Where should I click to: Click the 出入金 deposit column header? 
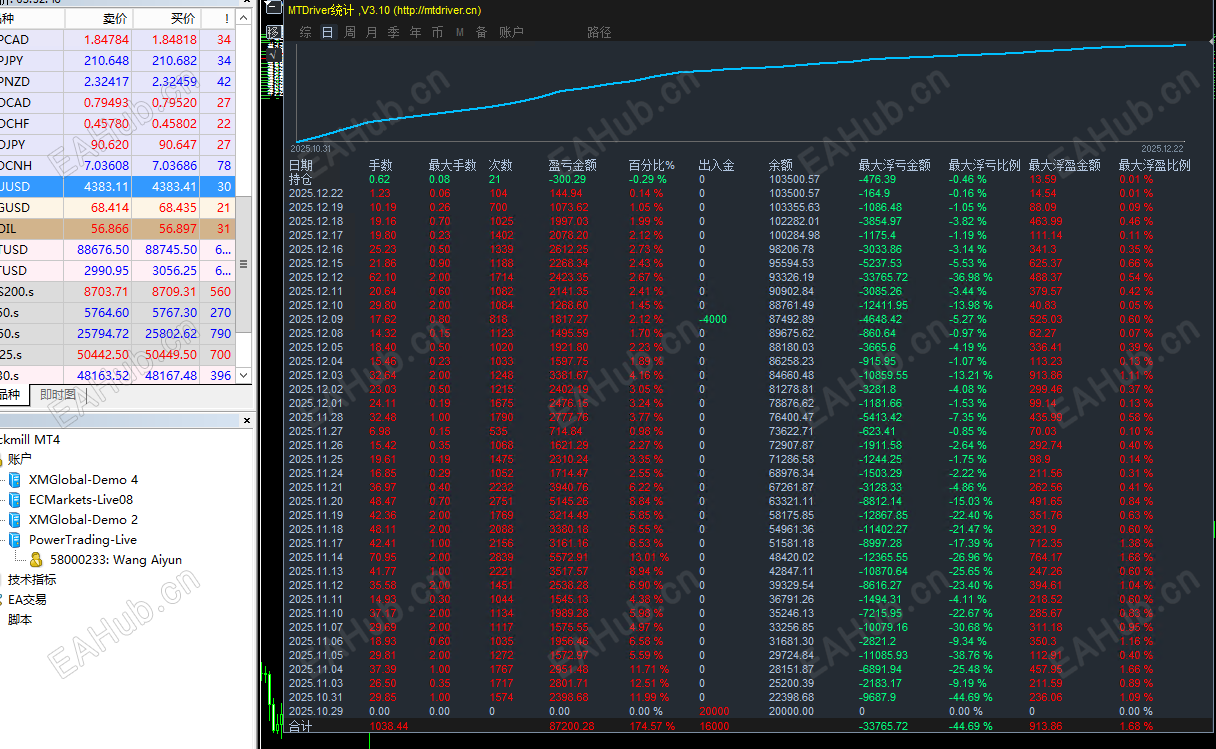716,166
